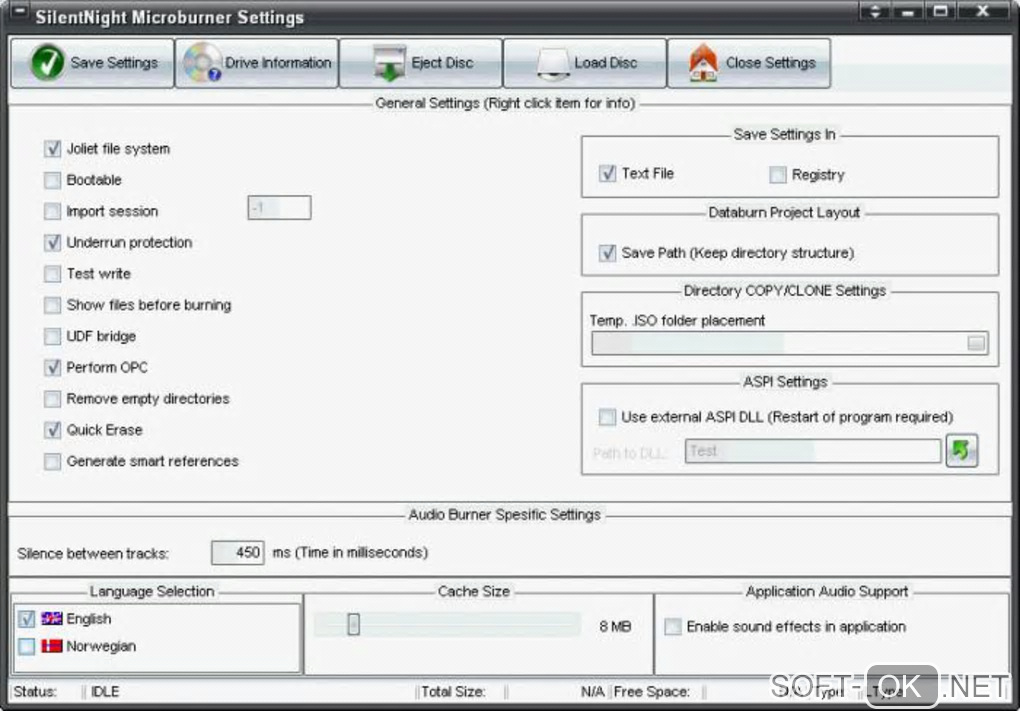Click the house icon for Close Settings

[703, 62]
